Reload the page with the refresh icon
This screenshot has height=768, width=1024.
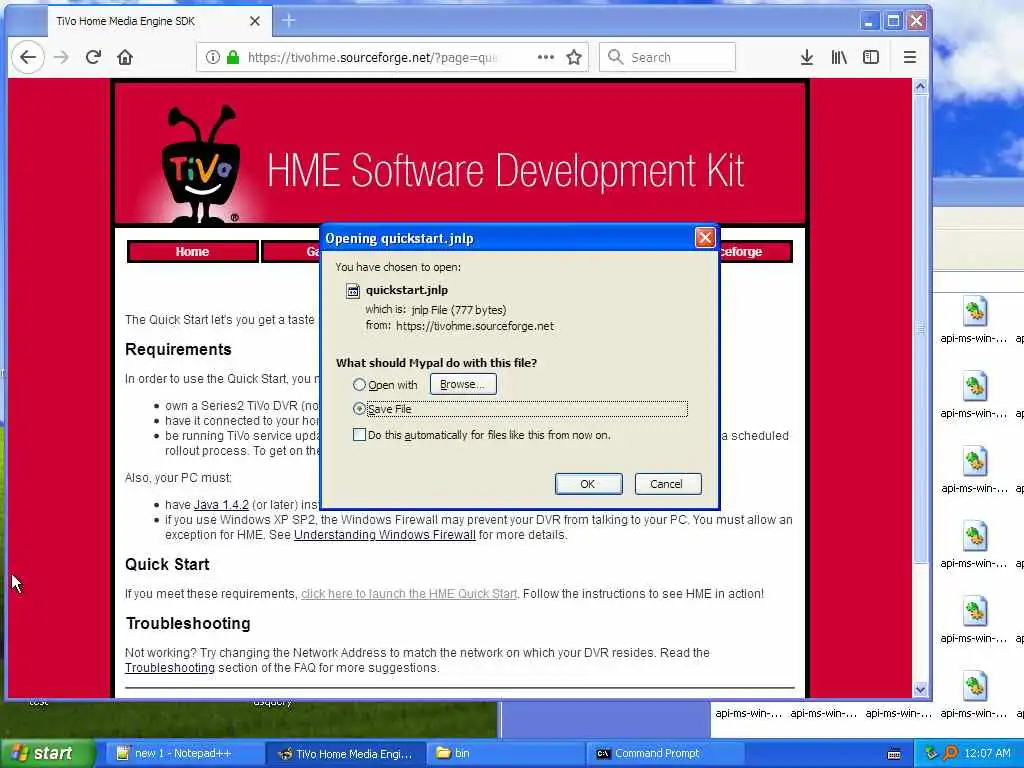coord(93,57)
